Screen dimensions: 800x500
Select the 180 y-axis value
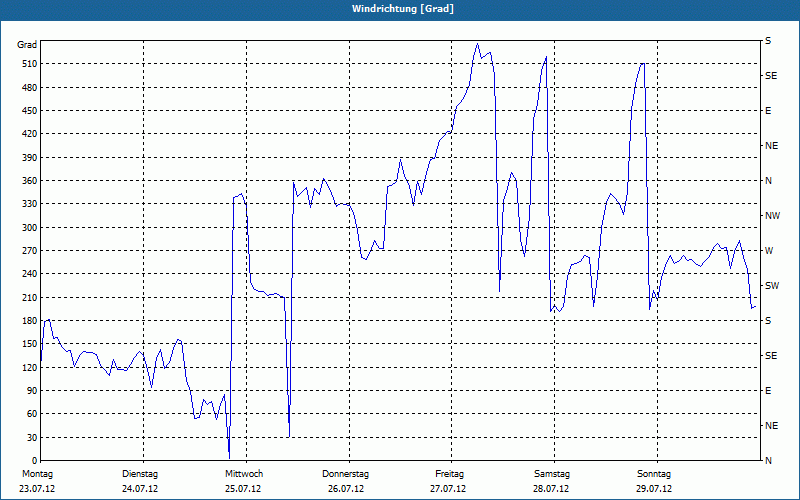[30, 321]
